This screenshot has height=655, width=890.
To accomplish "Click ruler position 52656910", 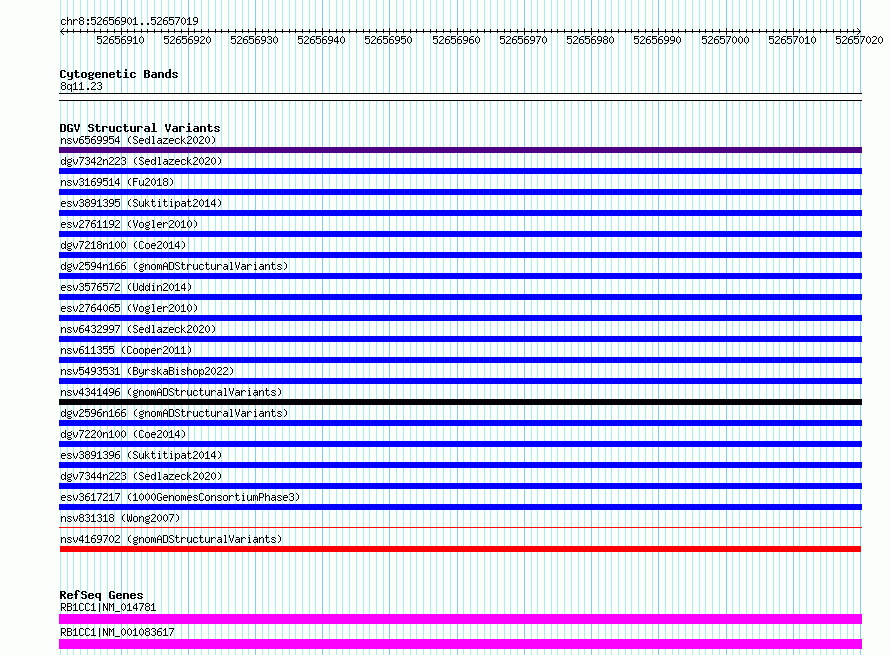I will tap(120, 40).
